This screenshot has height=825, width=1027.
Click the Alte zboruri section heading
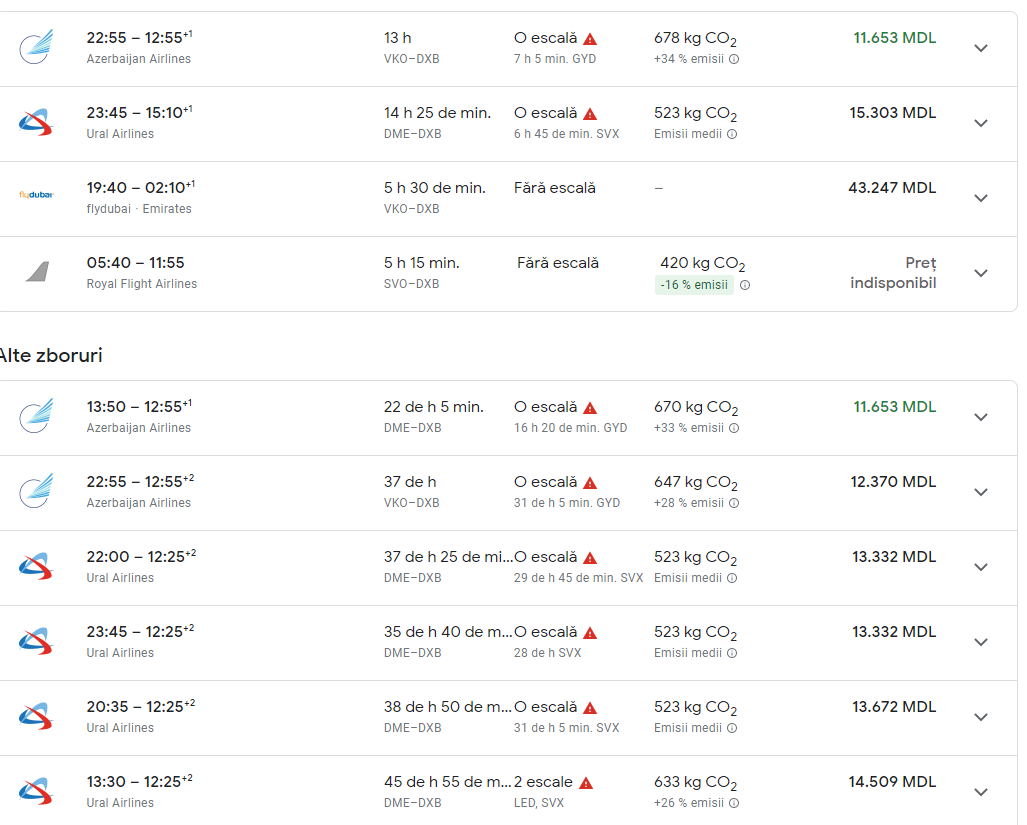coord(51,355)
